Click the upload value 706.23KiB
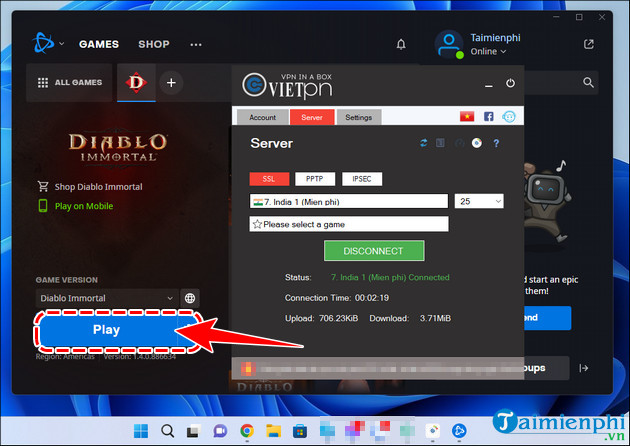 point(338,319)
